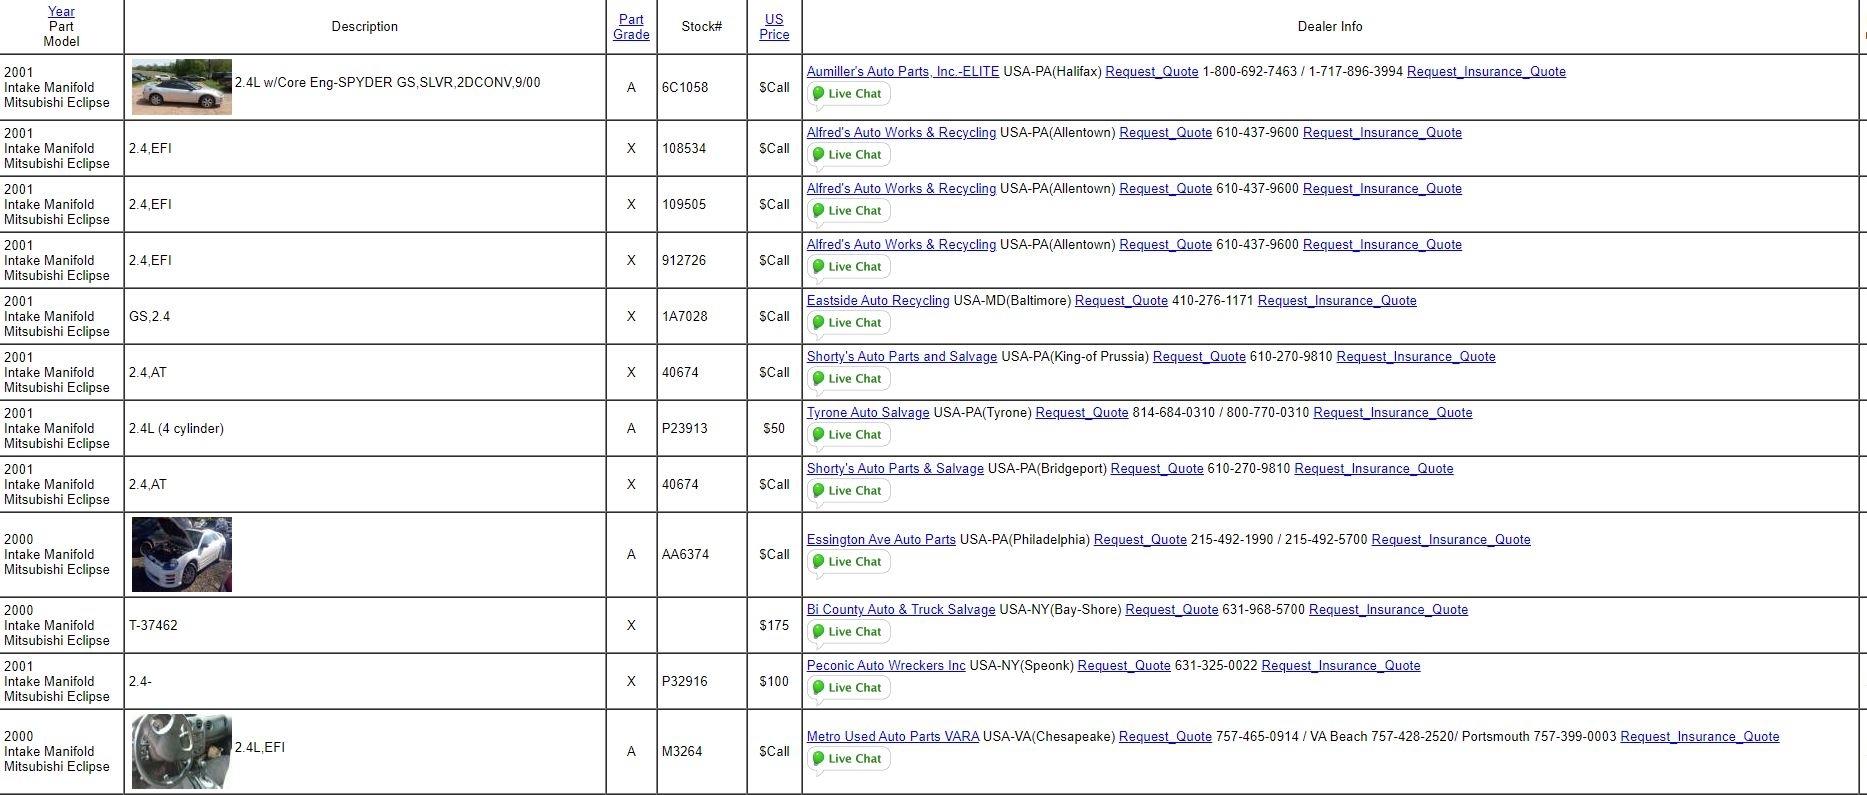Select stock number P23913 cell
1867x795 pixels.
pos(702,429)
